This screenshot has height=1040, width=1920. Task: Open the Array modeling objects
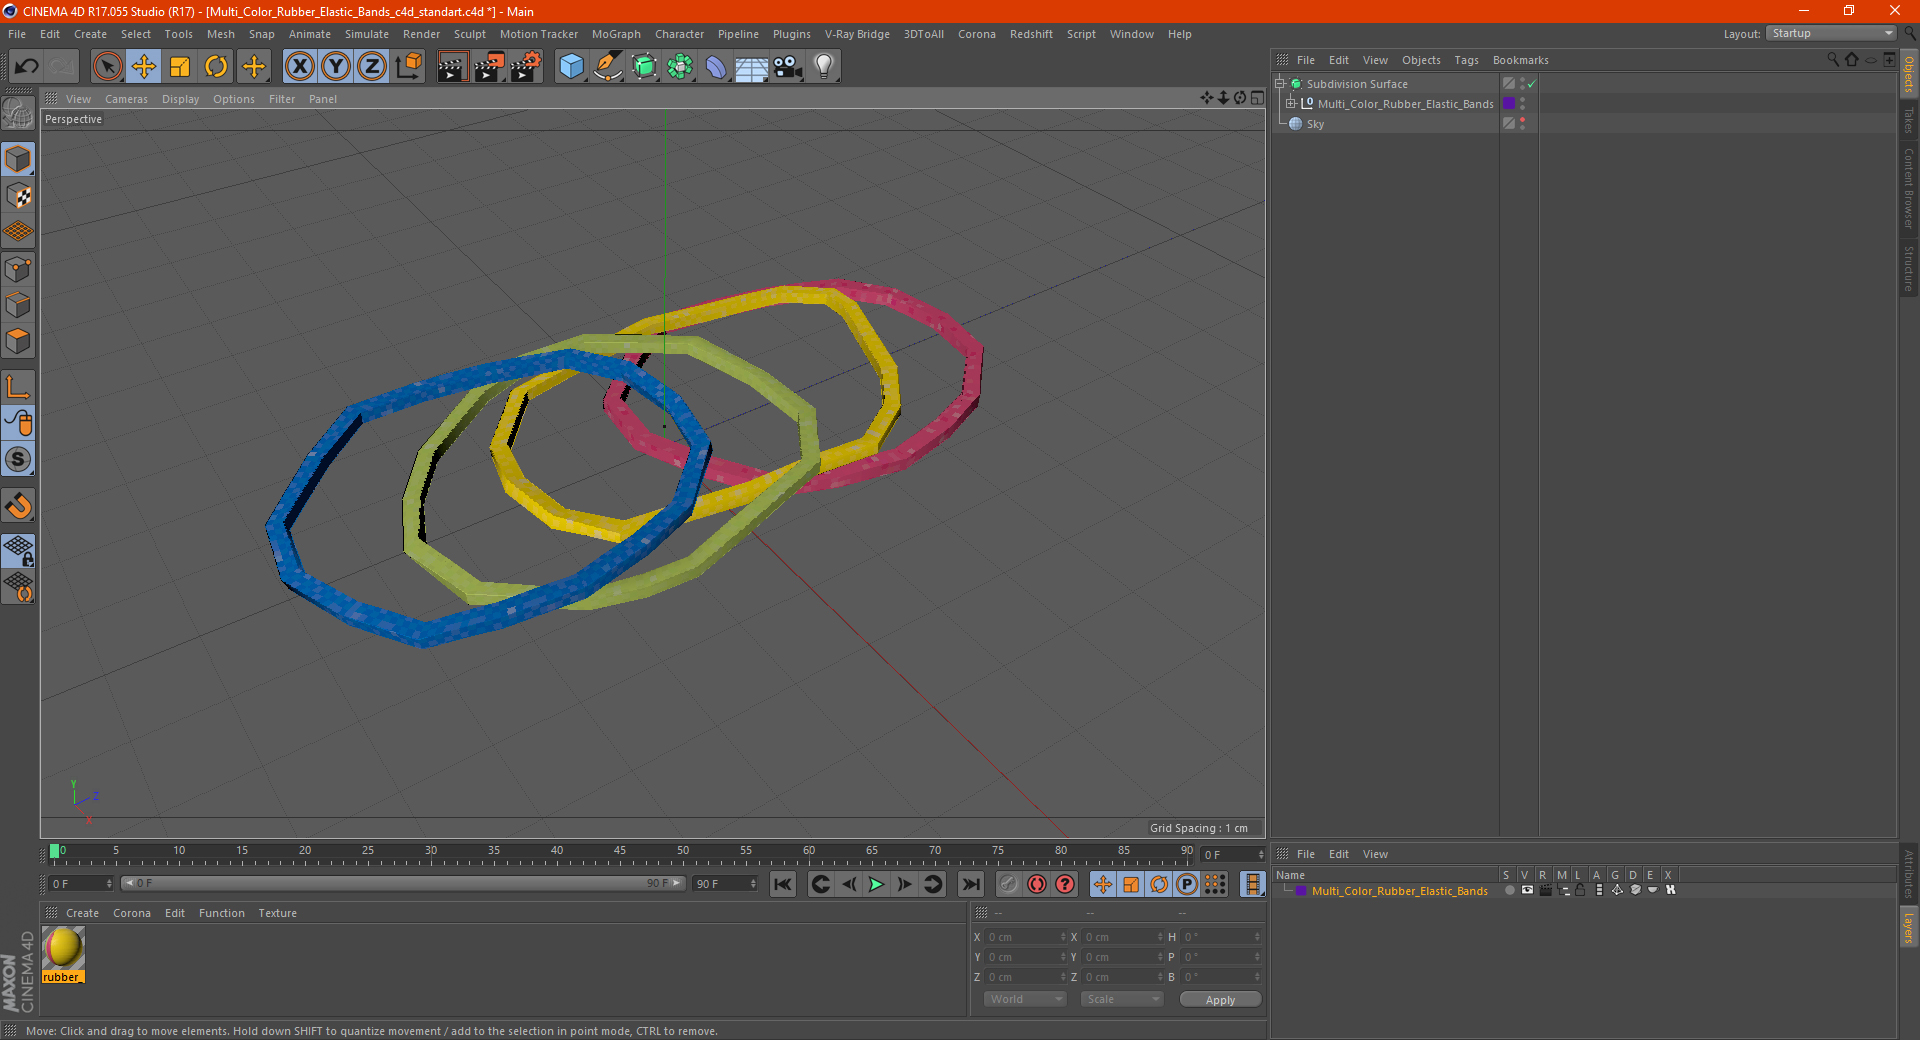[x=680, y=67]
